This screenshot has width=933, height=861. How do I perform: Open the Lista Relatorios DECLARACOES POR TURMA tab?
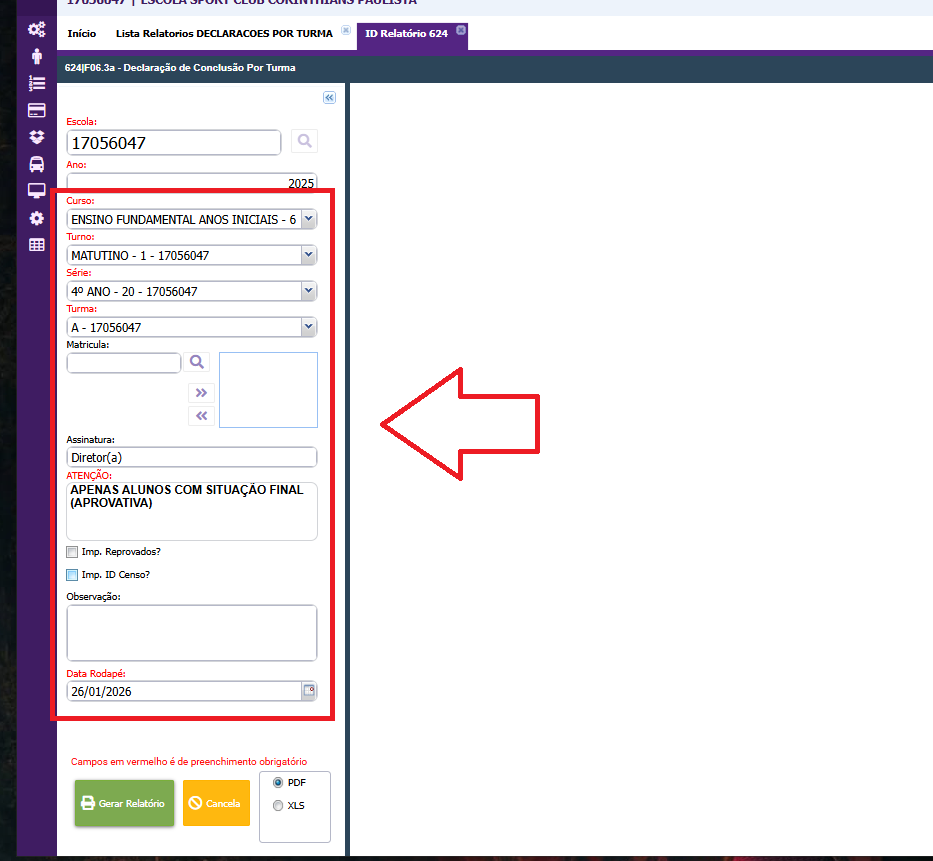coord(224,34)
